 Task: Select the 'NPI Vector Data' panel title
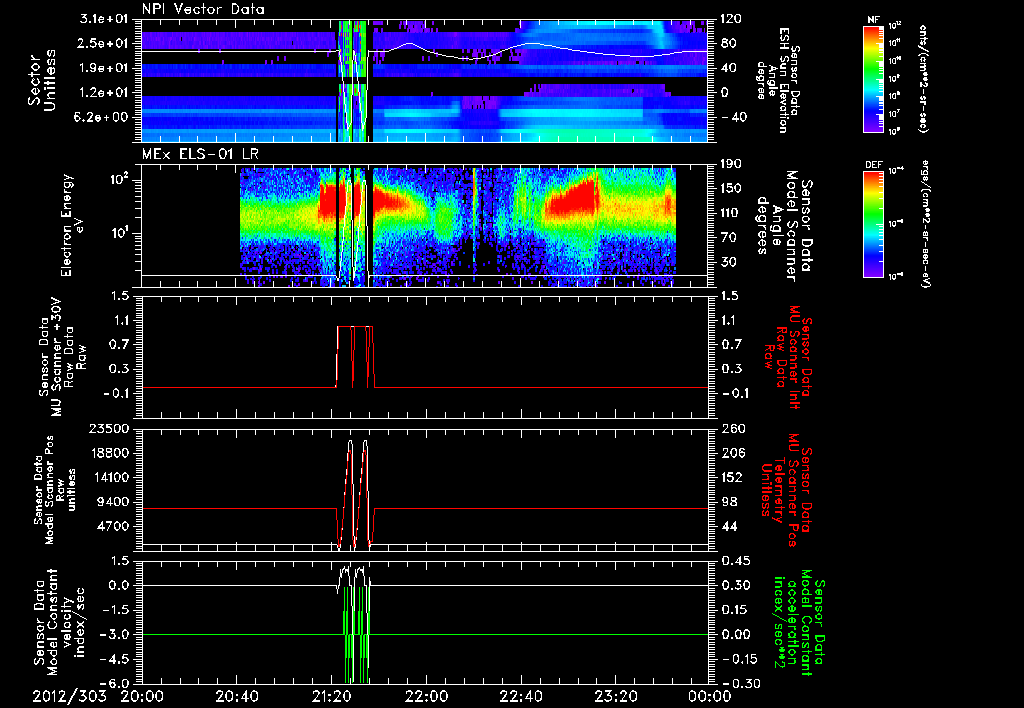[203, 9]
